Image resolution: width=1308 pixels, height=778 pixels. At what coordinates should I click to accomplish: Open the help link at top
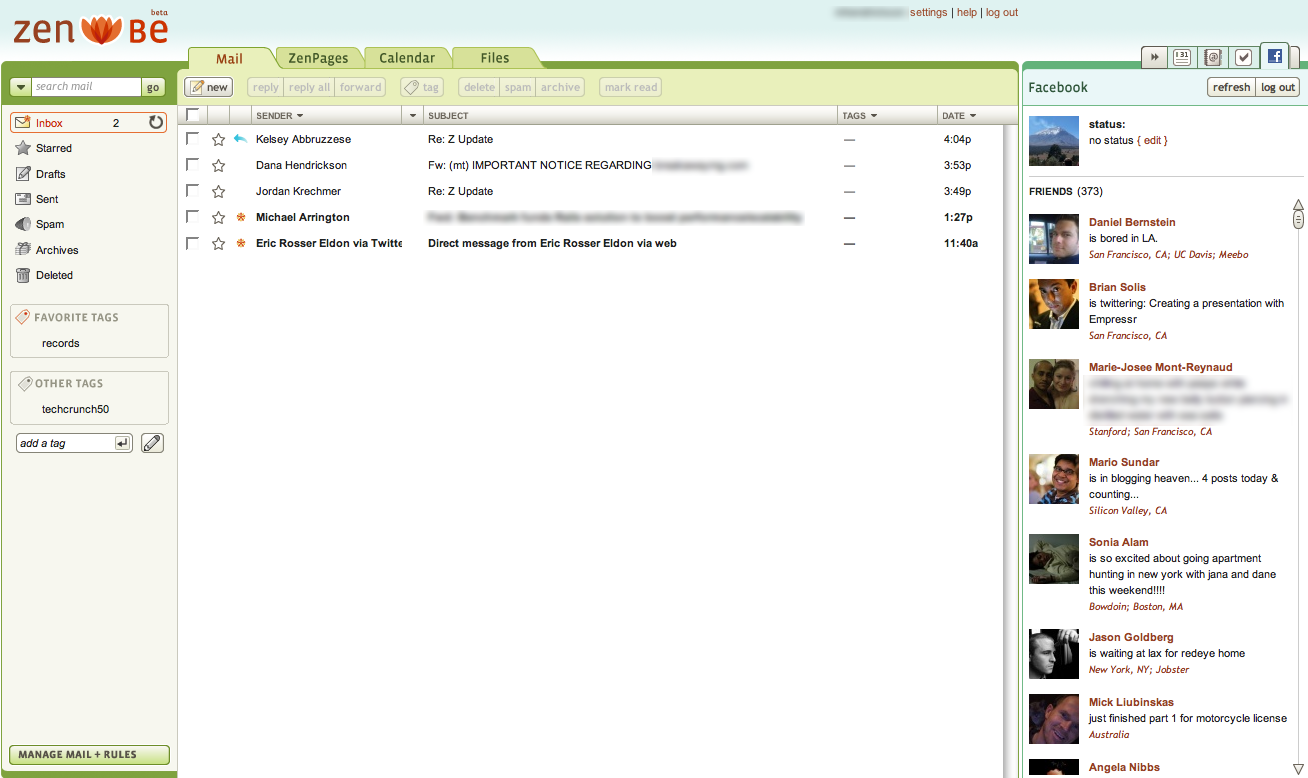click(x=967, y=13)
